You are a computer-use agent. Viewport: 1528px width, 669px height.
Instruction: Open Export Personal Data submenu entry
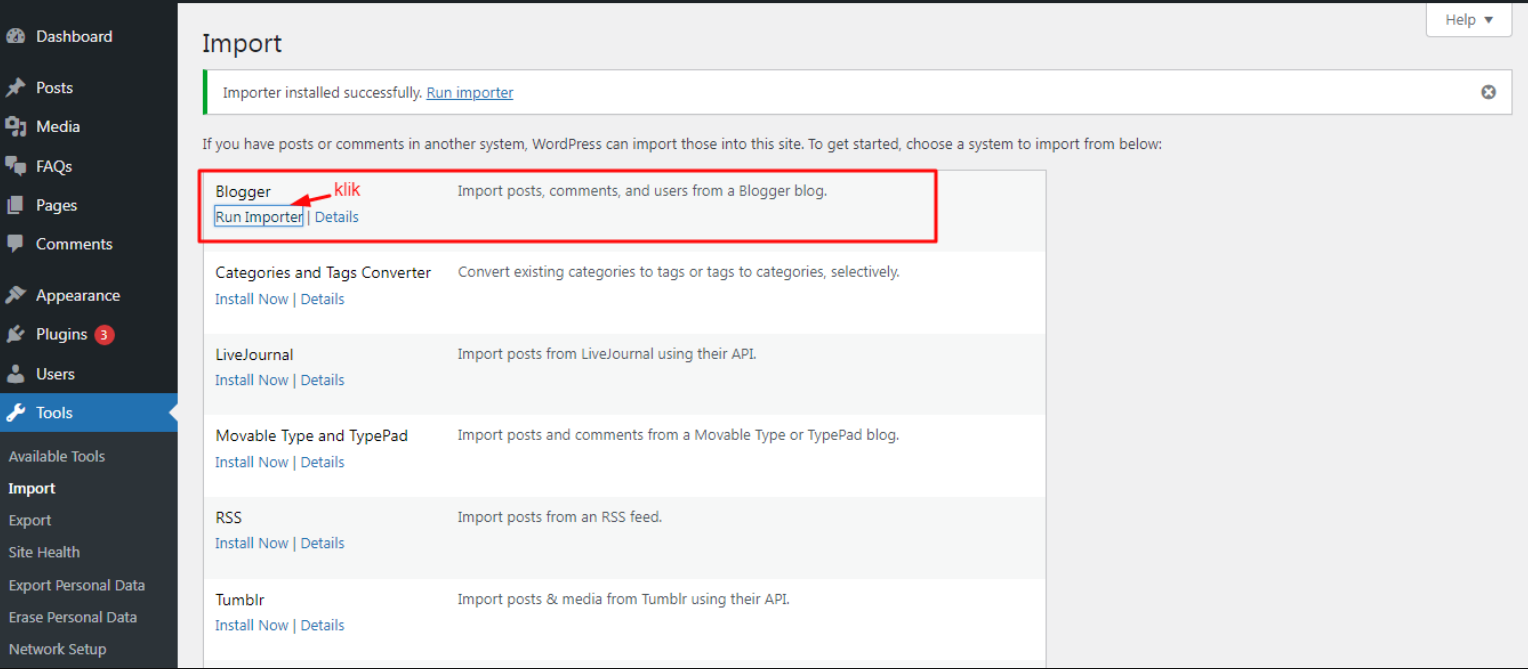(x=77, y=585)
